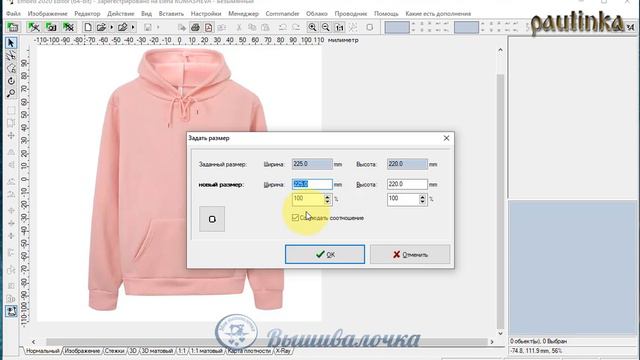Switch to the 3D матовый view tab
Image resolution: width=640 pixels, height=360 pixels.
[x=157, y=351]
